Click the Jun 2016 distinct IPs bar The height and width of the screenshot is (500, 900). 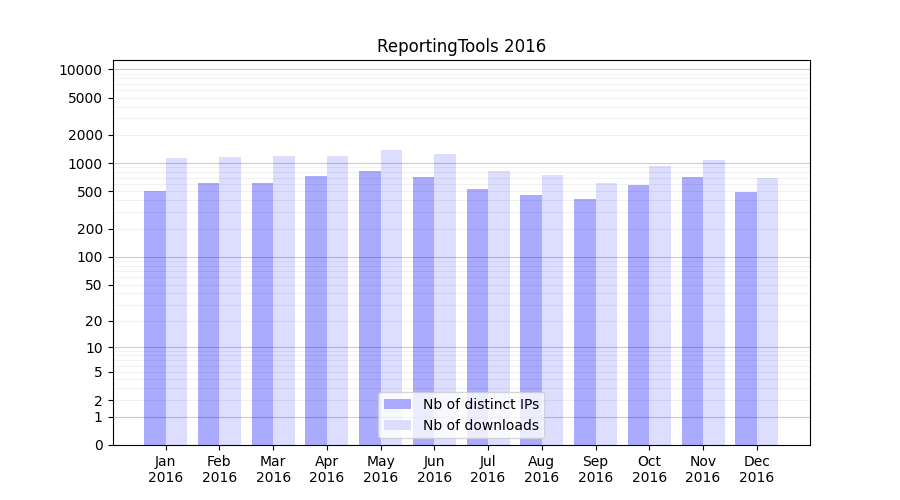point(423,311)
